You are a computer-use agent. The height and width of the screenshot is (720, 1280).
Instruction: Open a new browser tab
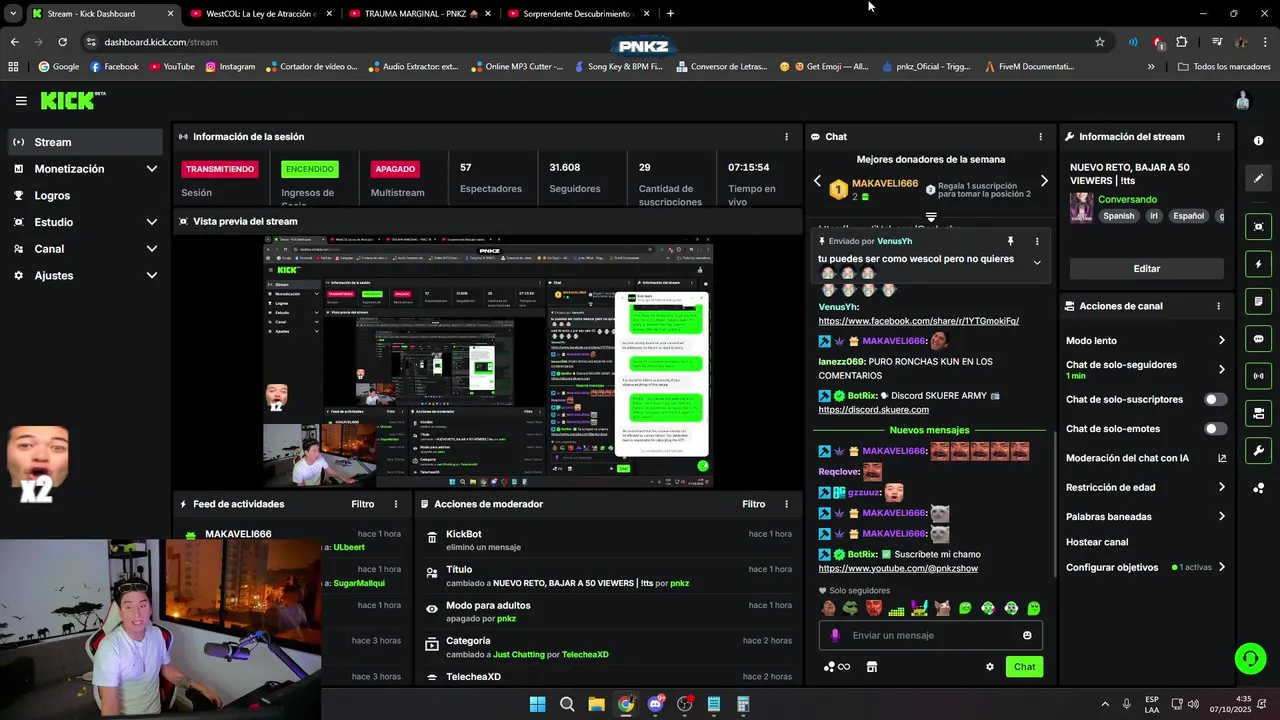pyautogui.click(x=670, y=14)
